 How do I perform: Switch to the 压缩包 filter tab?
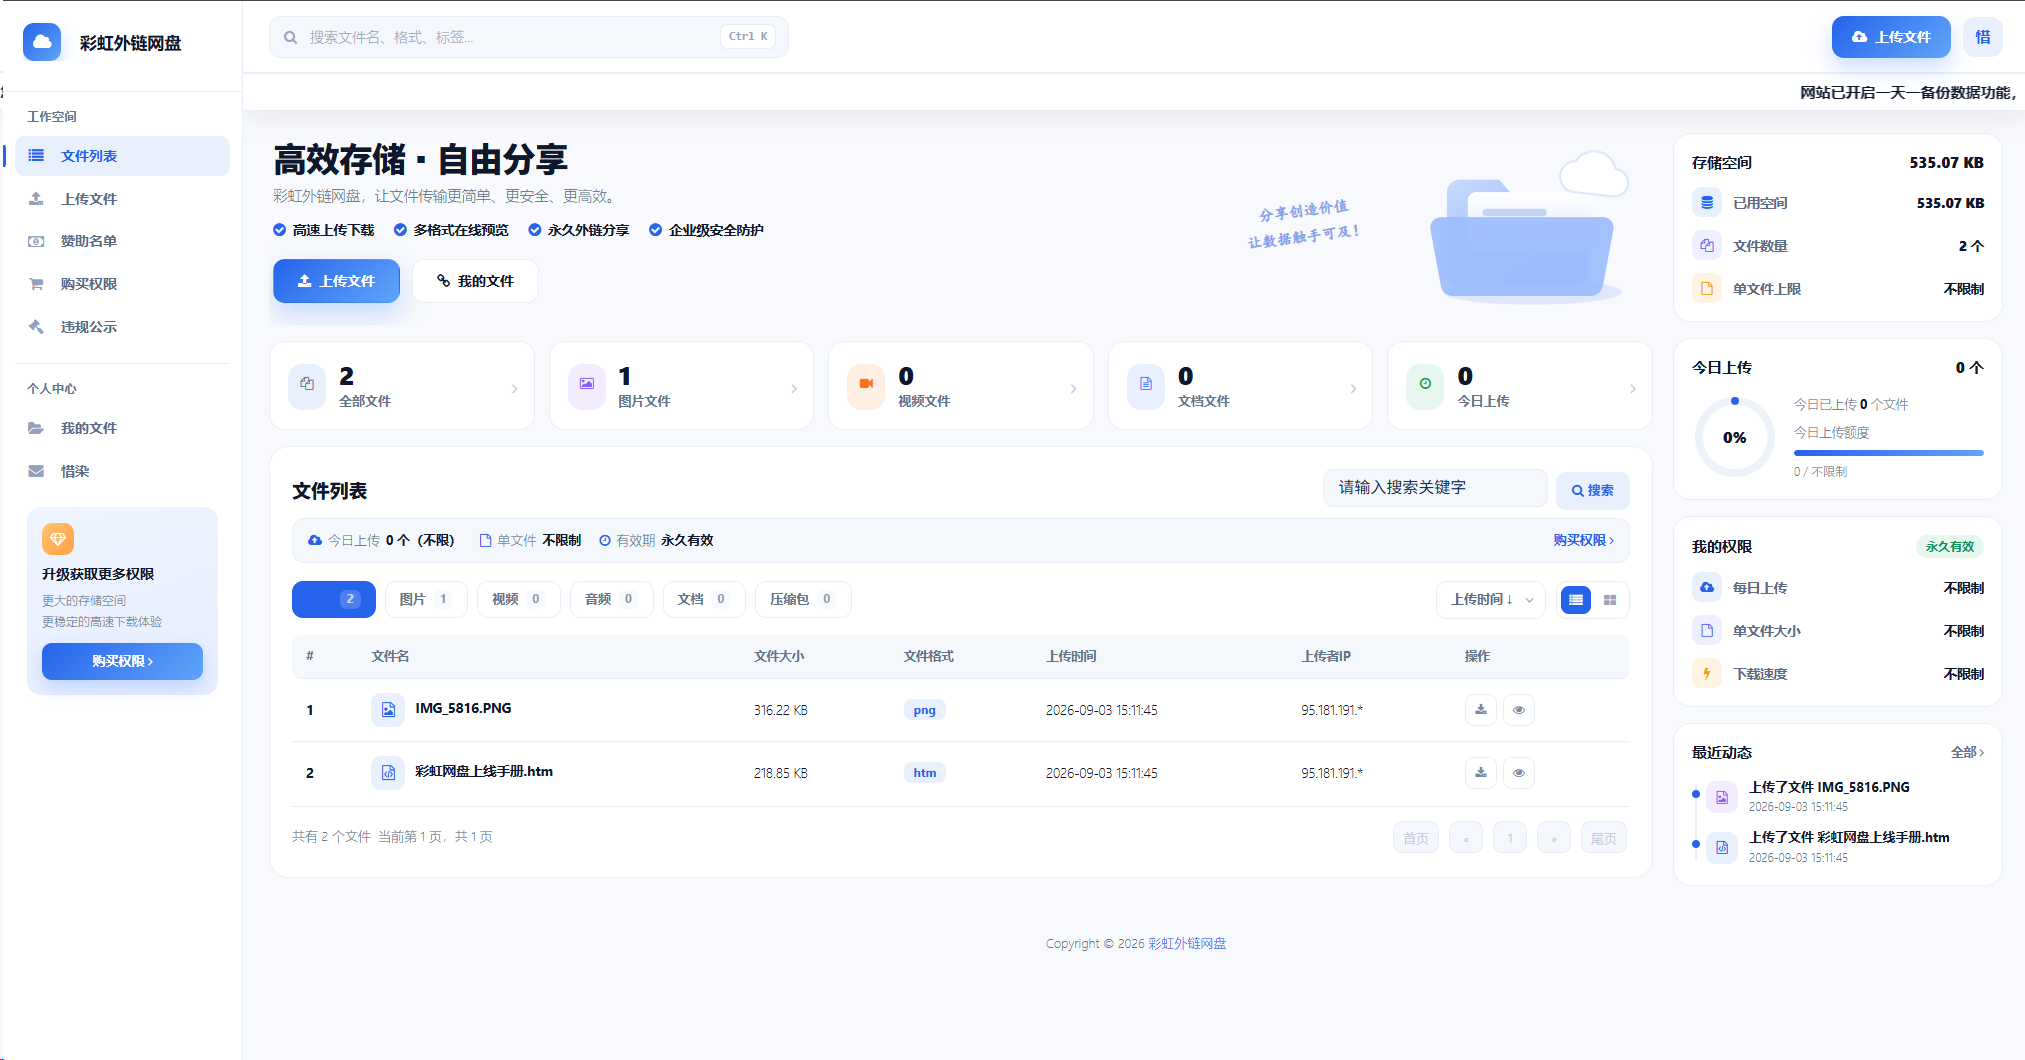point(802,599)
